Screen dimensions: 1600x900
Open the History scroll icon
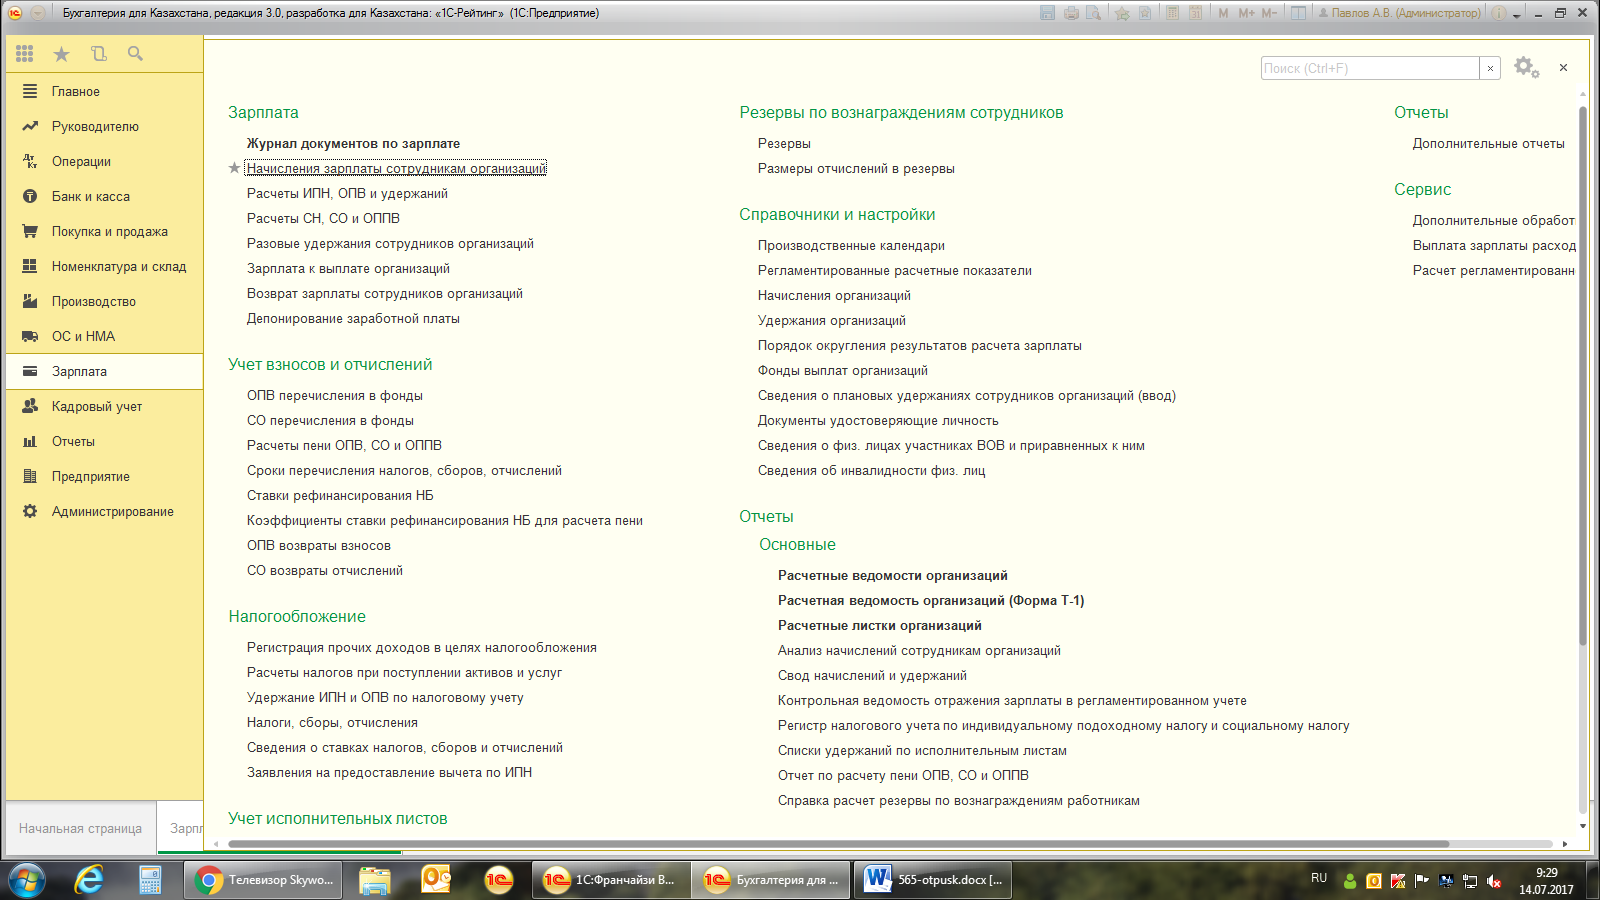click(98, 54)
